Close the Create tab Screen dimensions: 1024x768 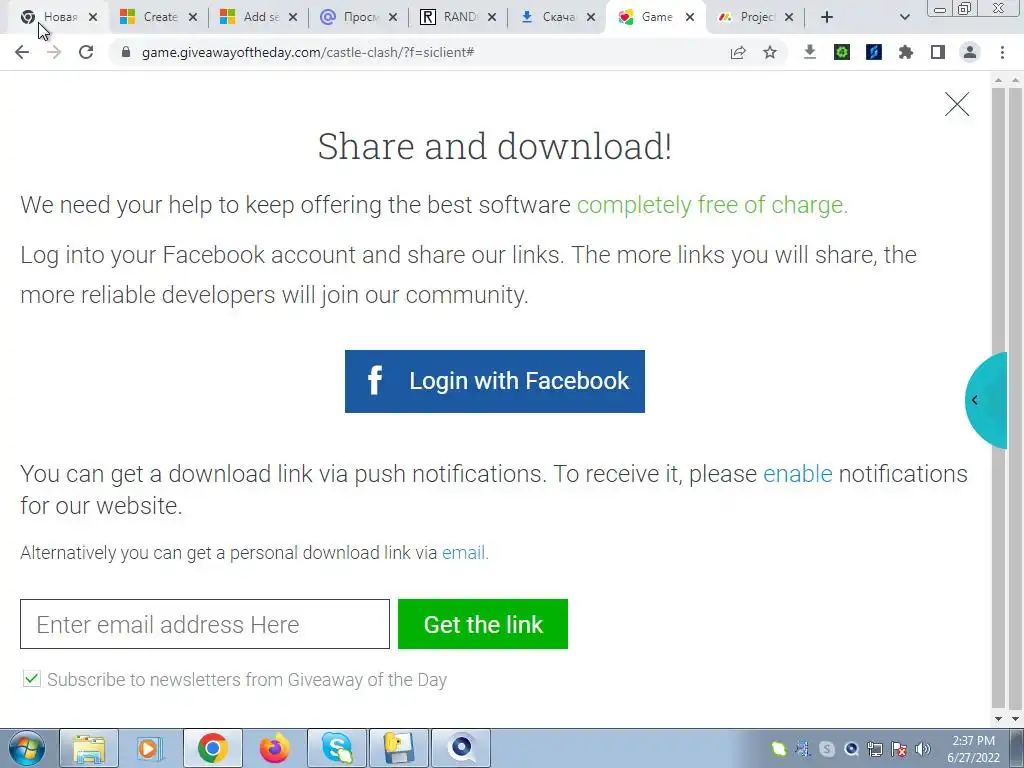coord(193,17)
